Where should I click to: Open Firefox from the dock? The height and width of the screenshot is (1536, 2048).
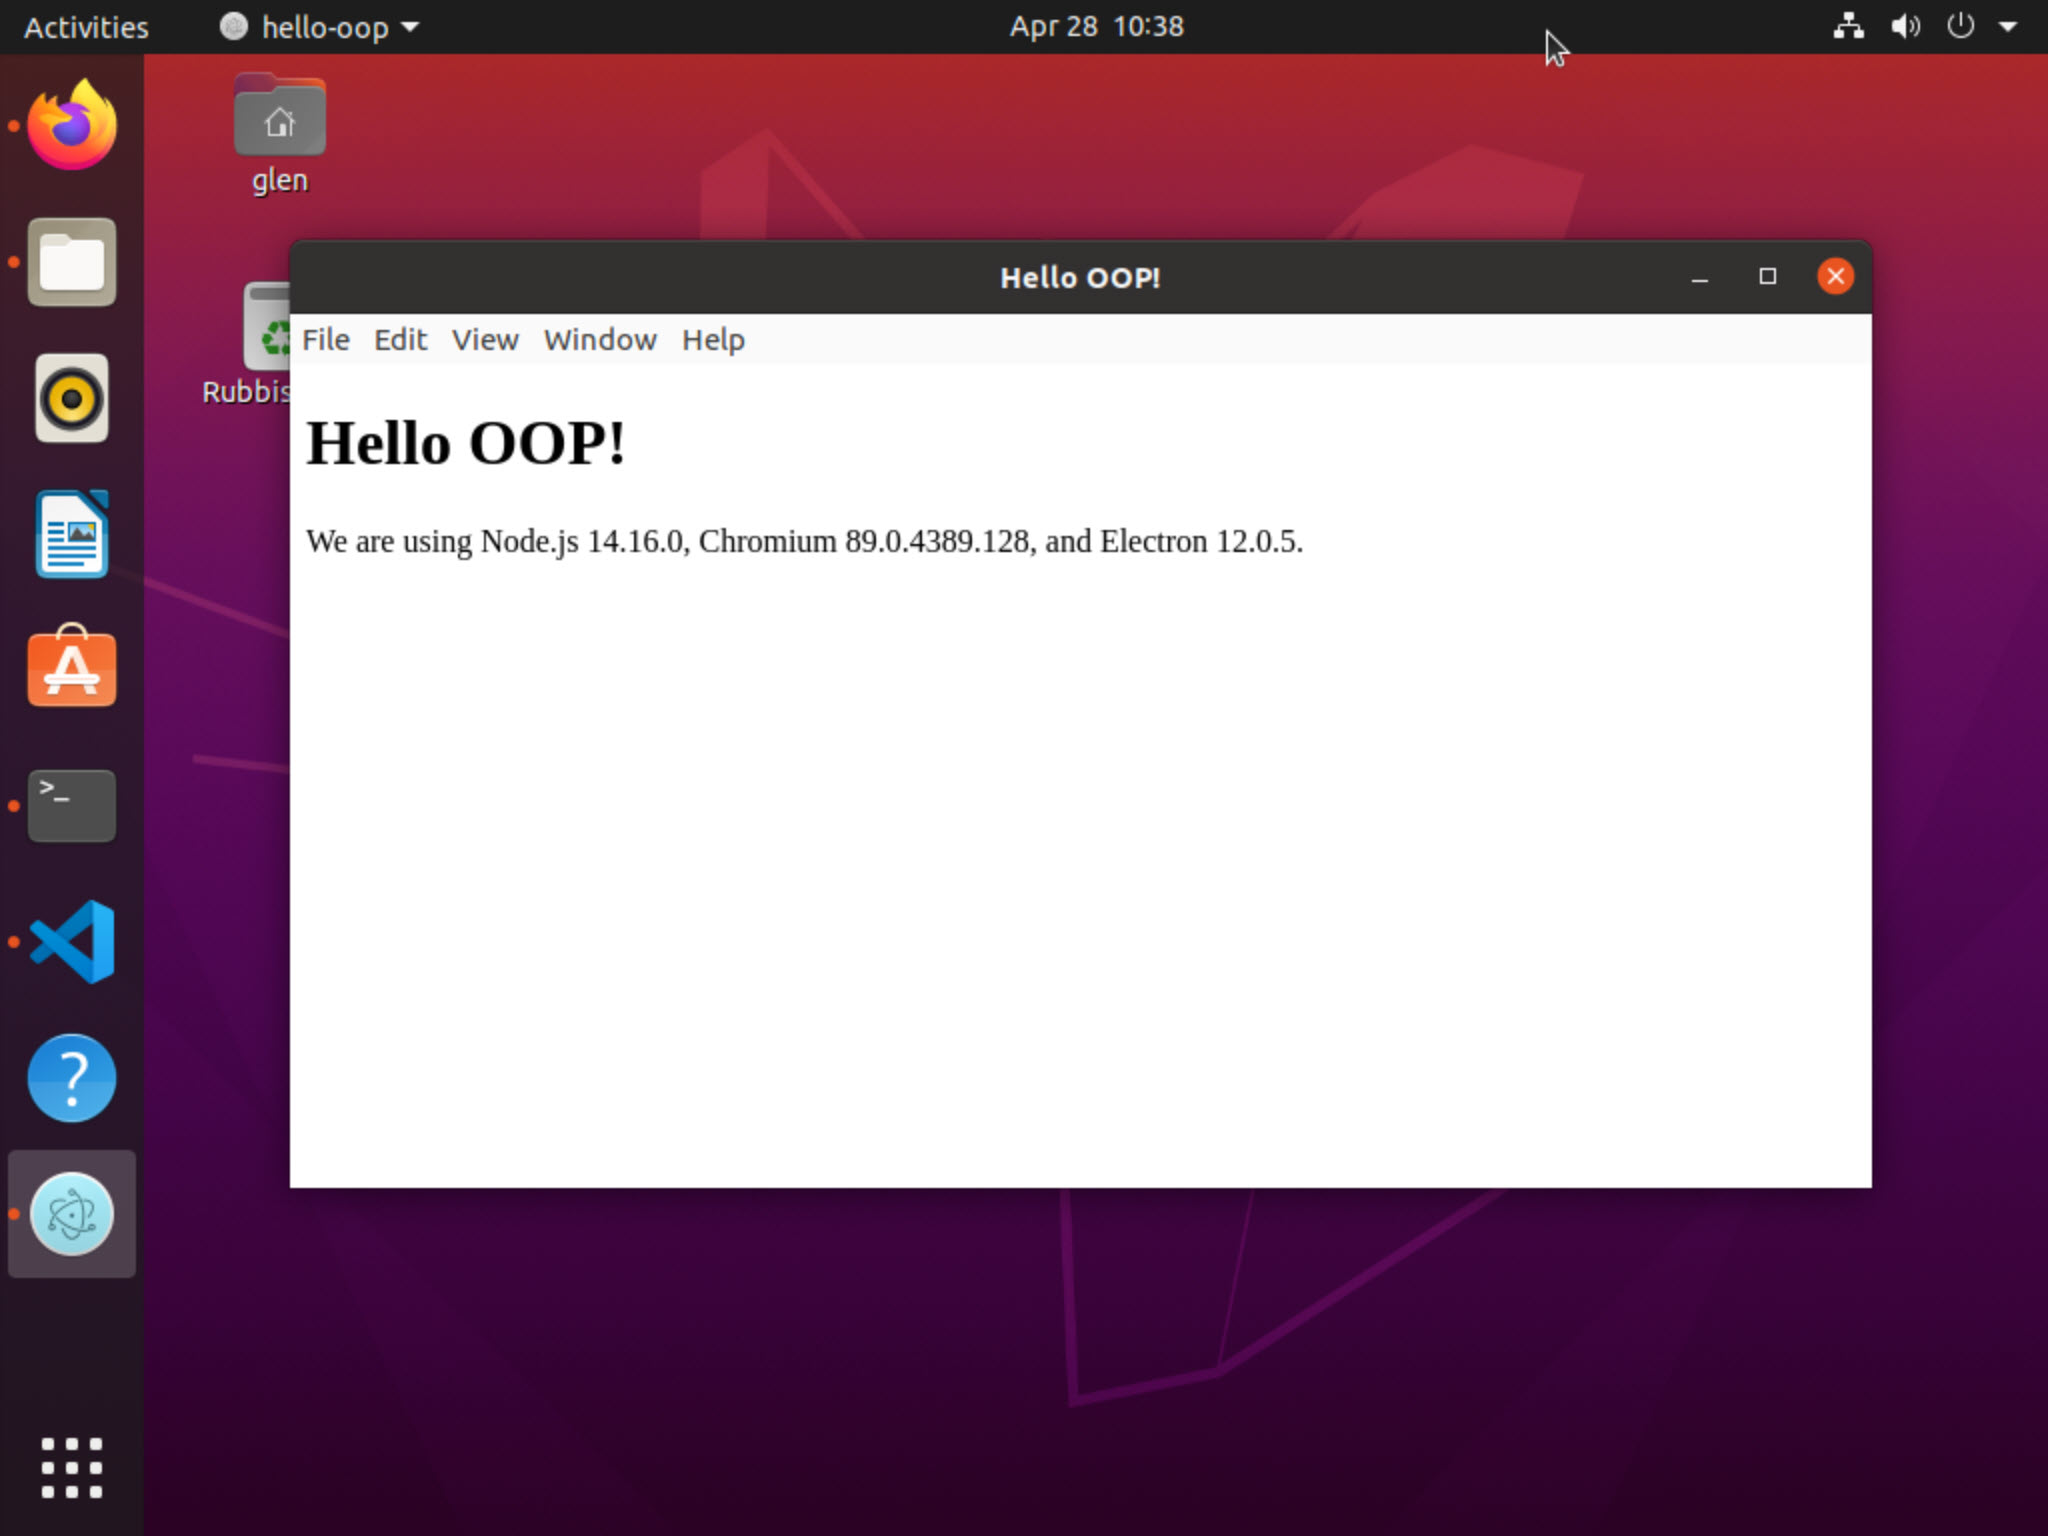(x=70, y=122)
